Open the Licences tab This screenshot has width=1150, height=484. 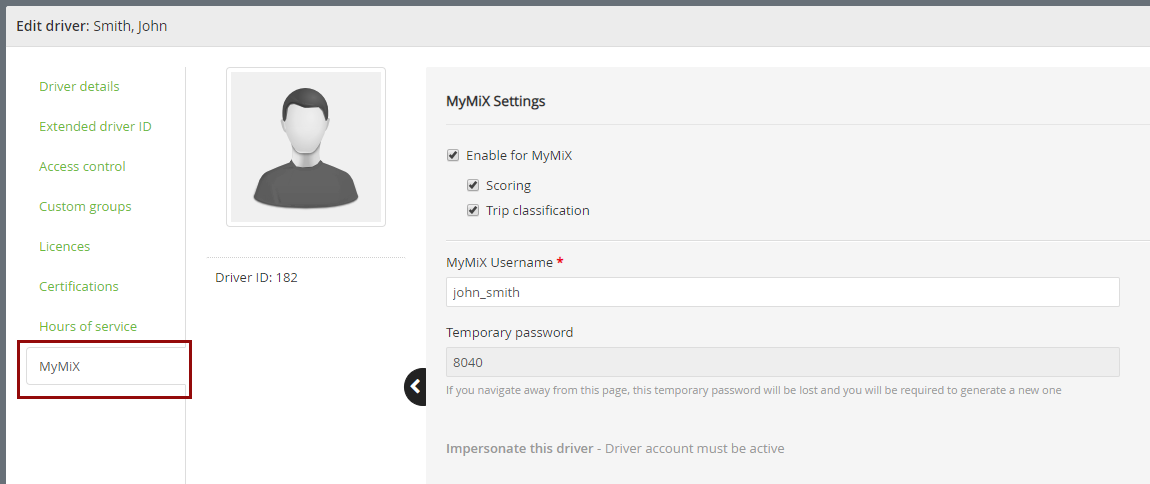coord(65,246)
